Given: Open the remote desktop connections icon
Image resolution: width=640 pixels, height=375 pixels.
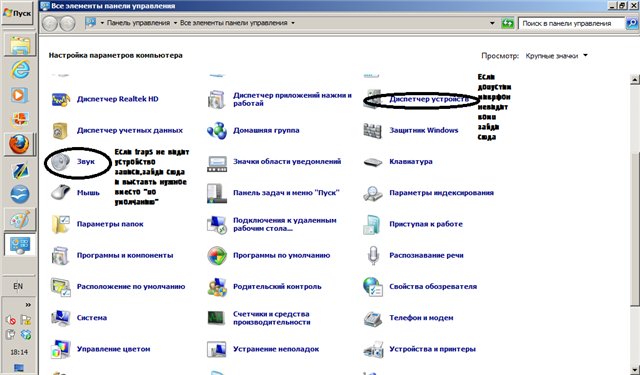Looking at the screenshot, I should pyautogui.click(x=217, y=224).
